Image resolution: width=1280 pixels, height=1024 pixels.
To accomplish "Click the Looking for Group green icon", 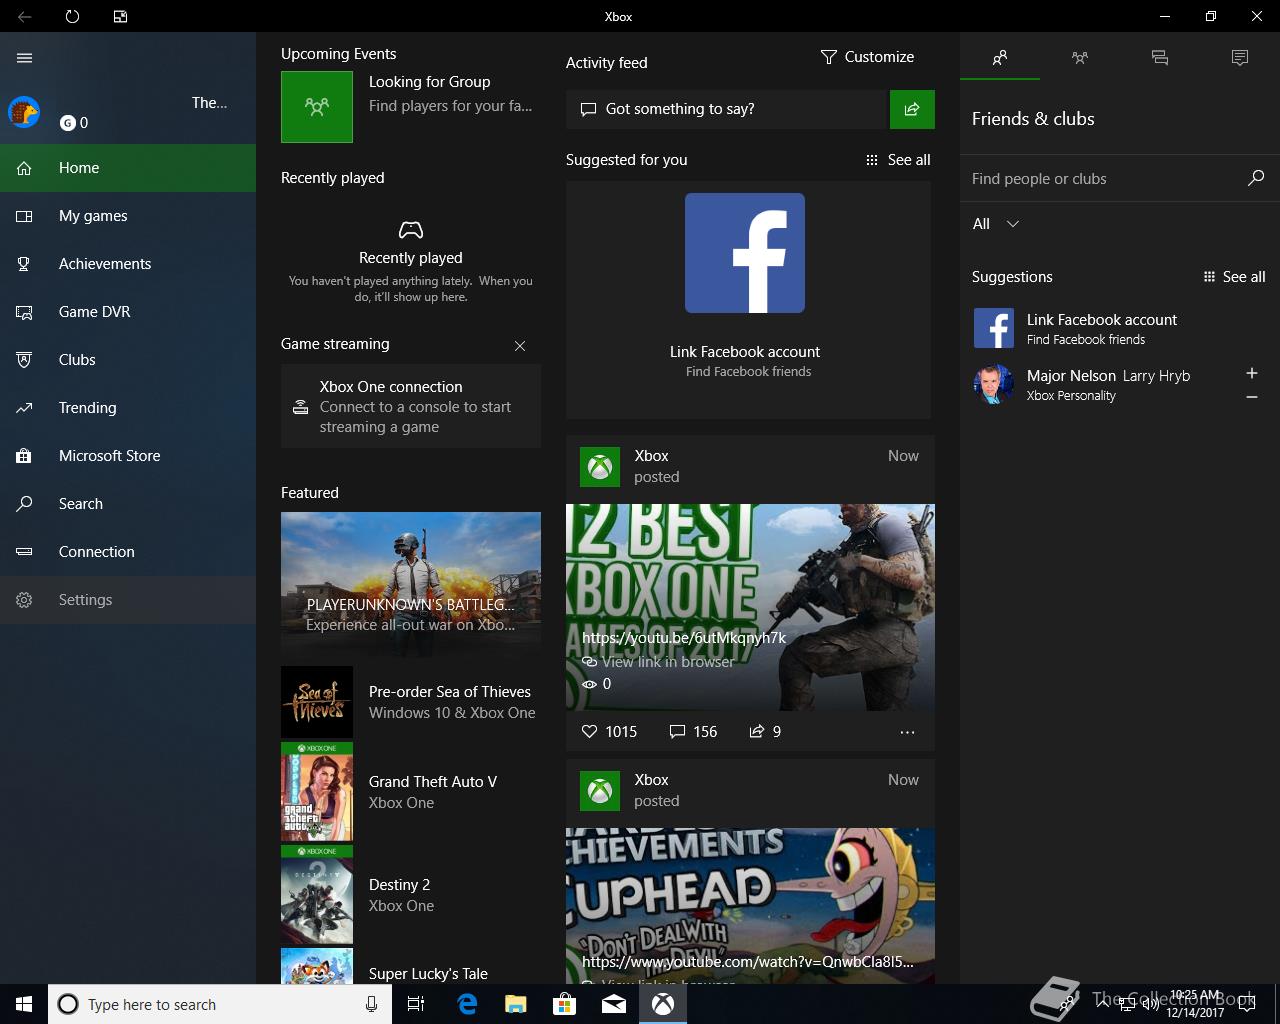I will pos(317,106).
